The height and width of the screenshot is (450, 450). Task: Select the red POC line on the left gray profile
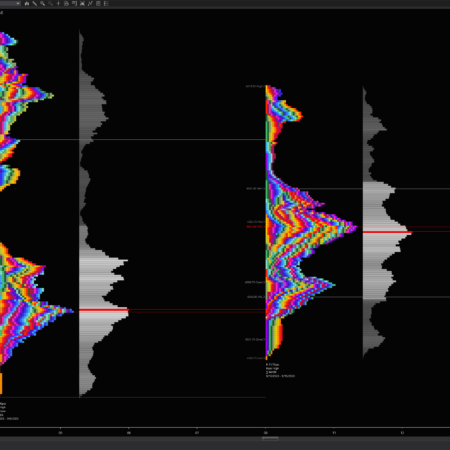pos(104,310)
